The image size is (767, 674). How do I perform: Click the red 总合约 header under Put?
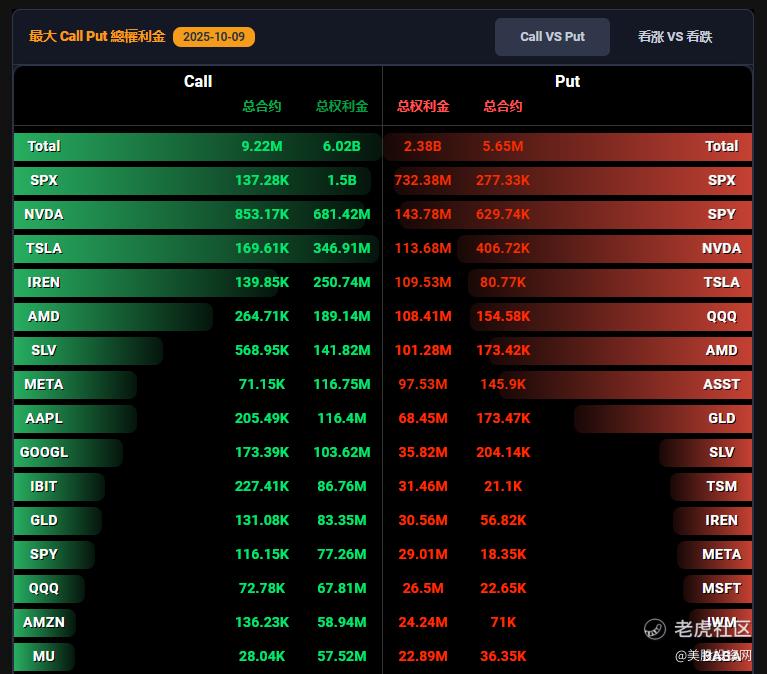click(x=503, y=106)
